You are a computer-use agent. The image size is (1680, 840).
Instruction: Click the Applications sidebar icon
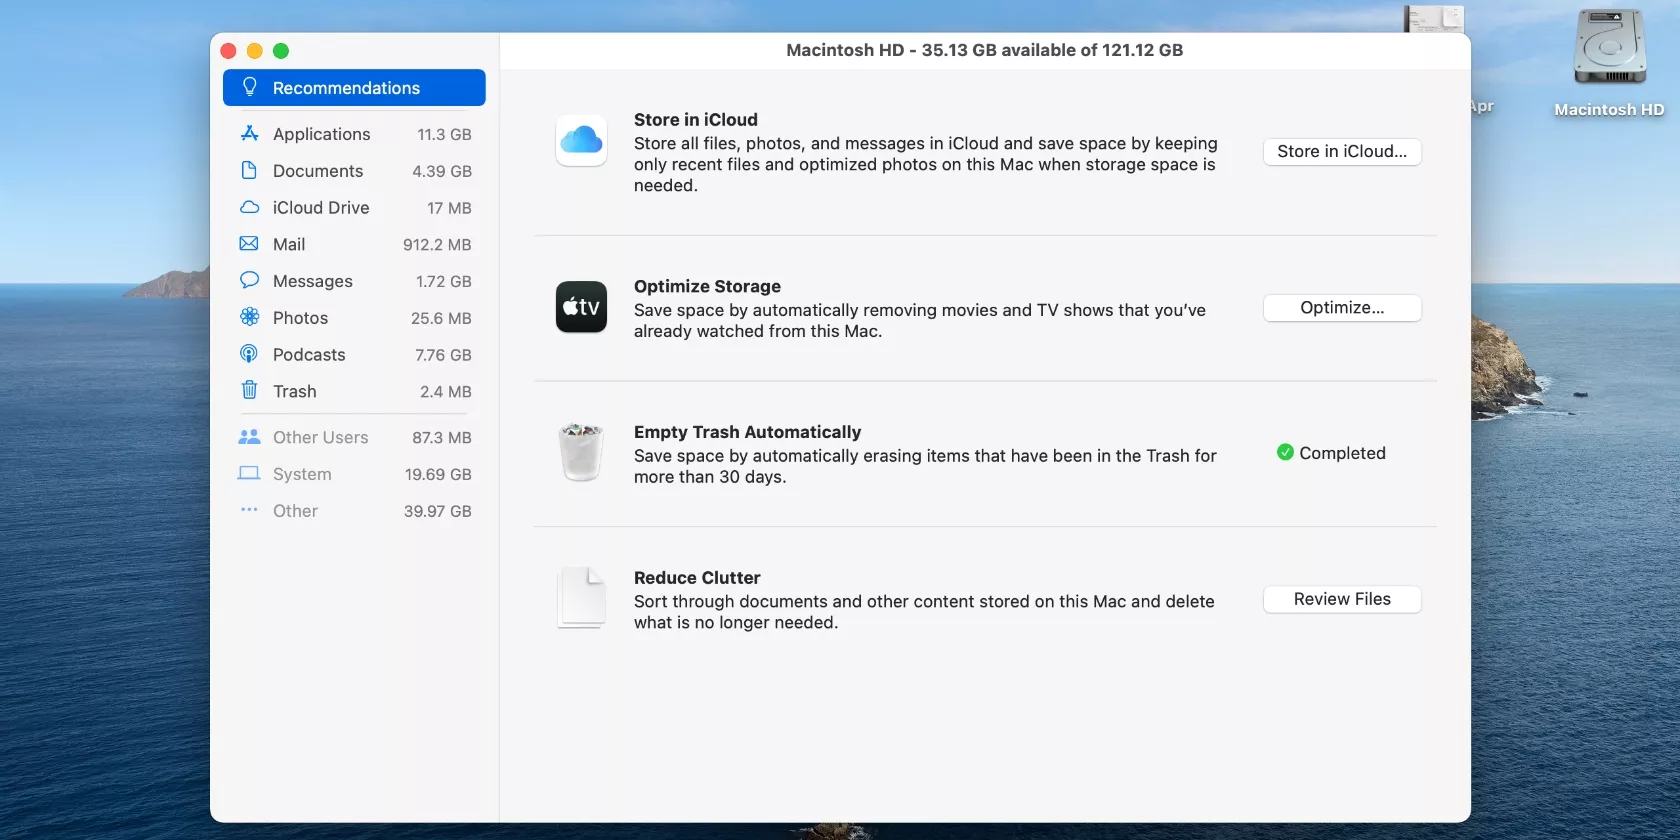coord(250,134)
